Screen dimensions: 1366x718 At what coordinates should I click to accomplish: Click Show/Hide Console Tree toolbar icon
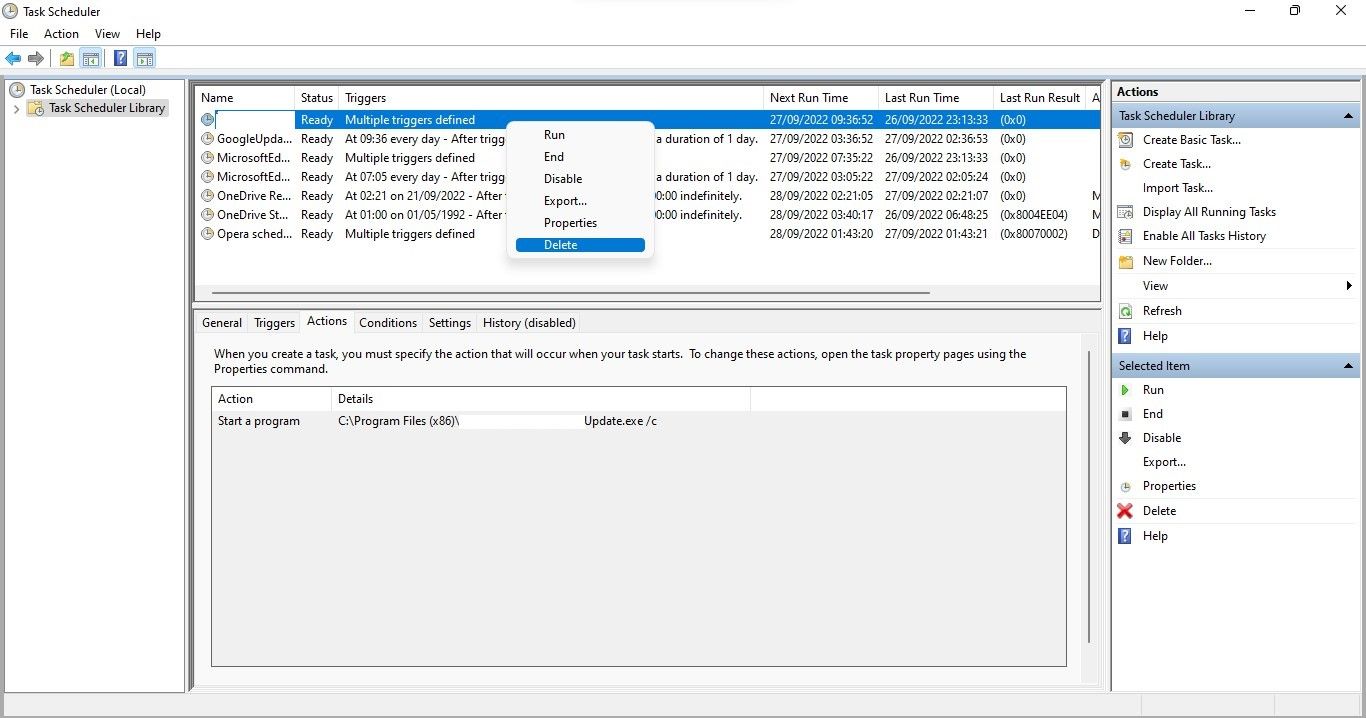point(91,59)
